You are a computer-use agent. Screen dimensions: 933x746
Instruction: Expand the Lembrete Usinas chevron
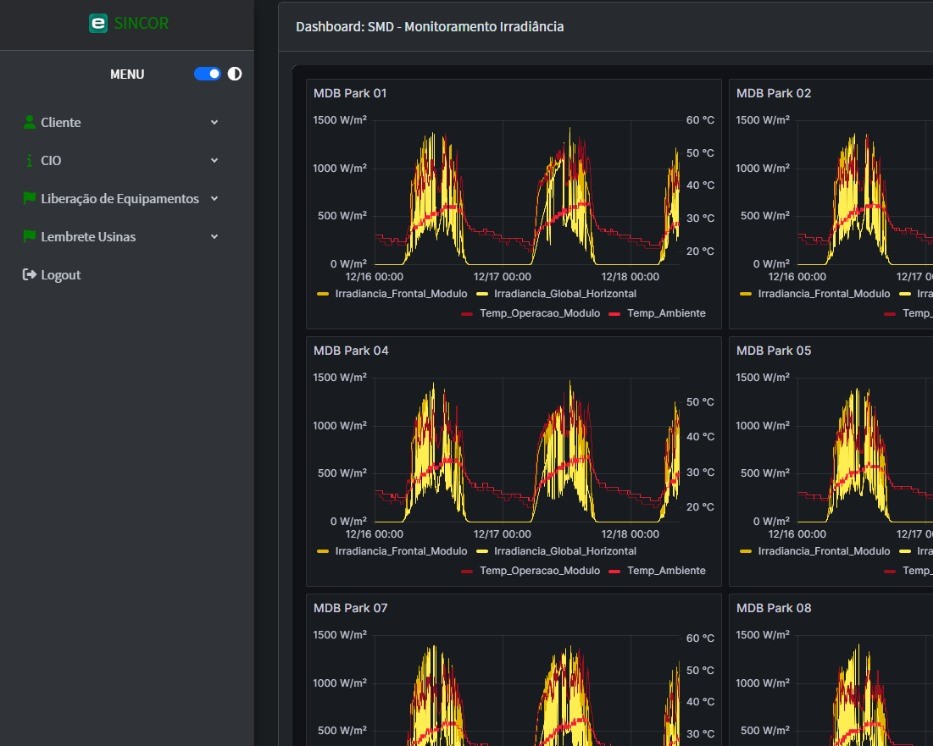pos(214,237)
